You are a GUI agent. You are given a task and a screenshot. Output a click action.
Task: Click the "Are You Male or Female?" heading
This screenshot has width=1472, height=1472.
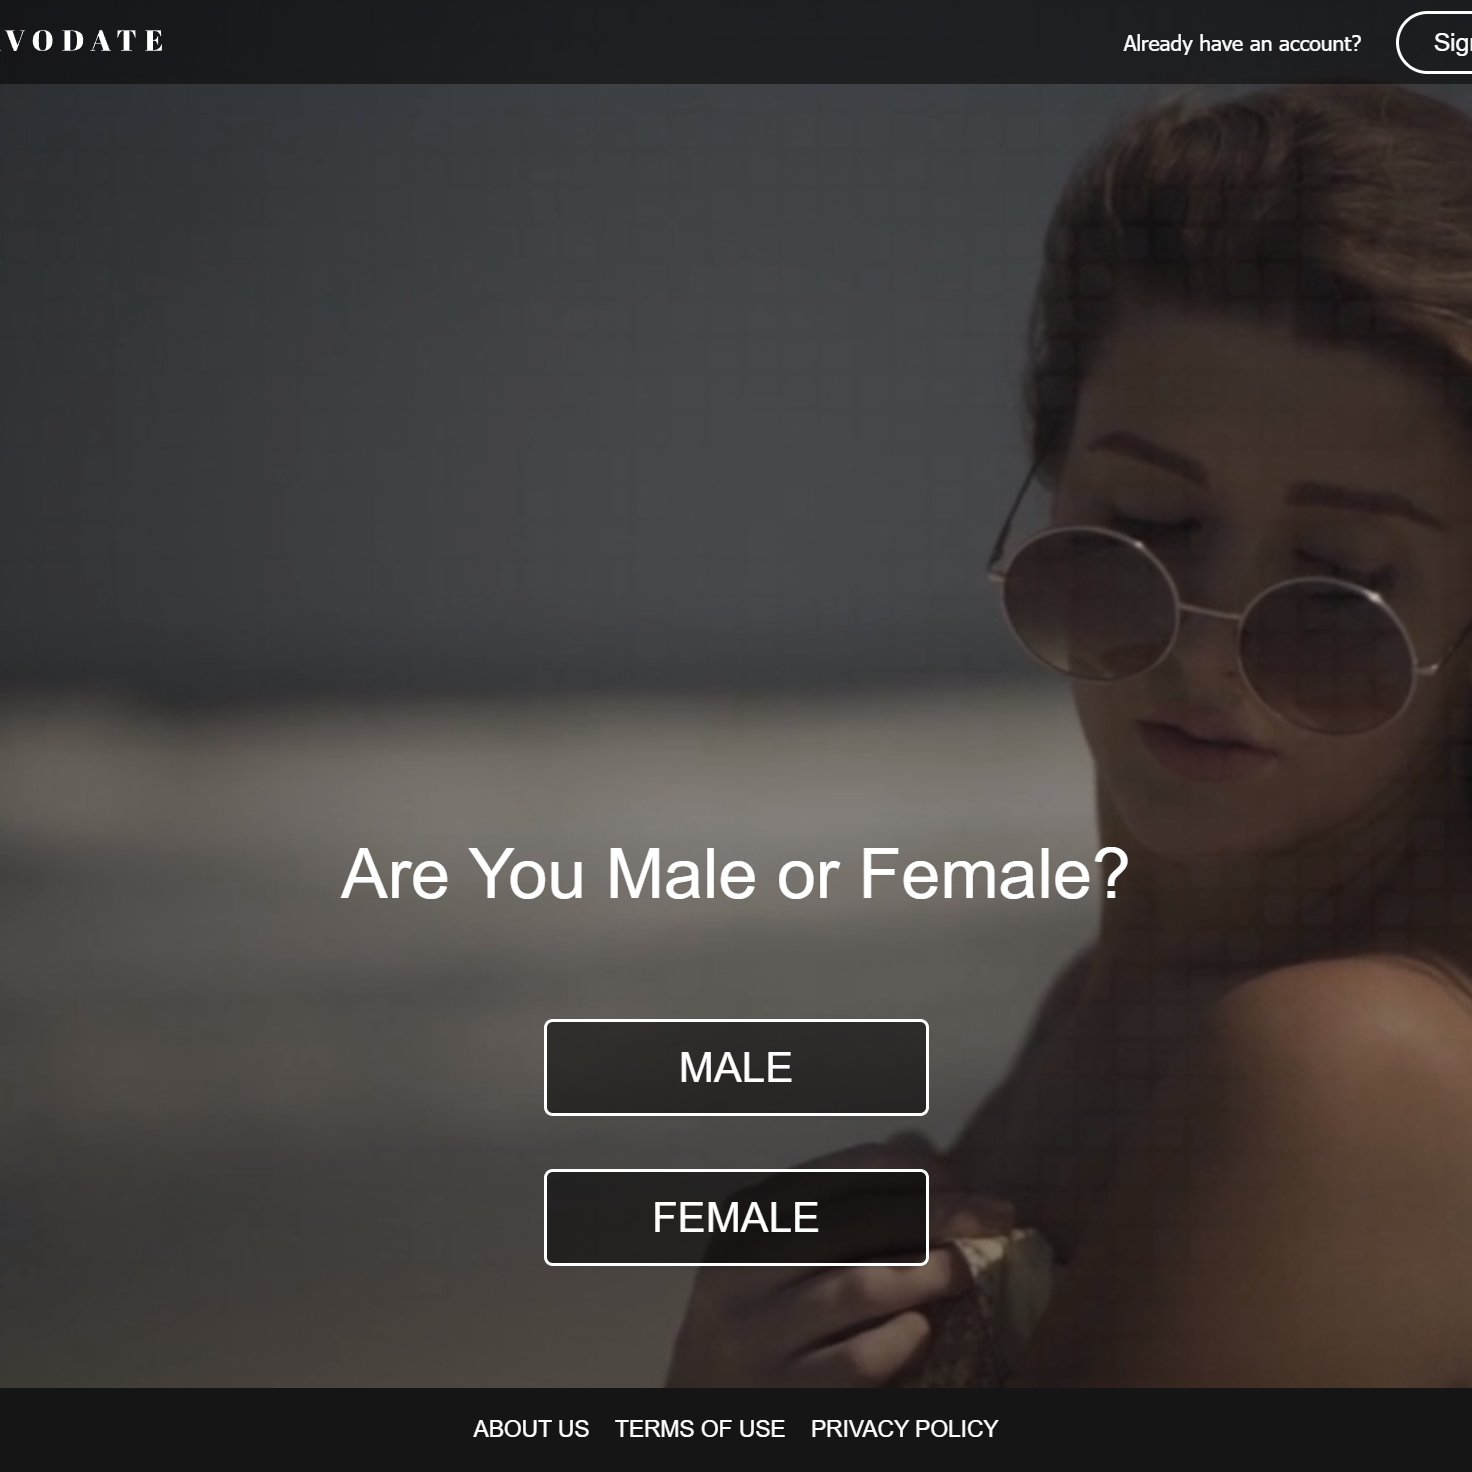coord(735,874)
